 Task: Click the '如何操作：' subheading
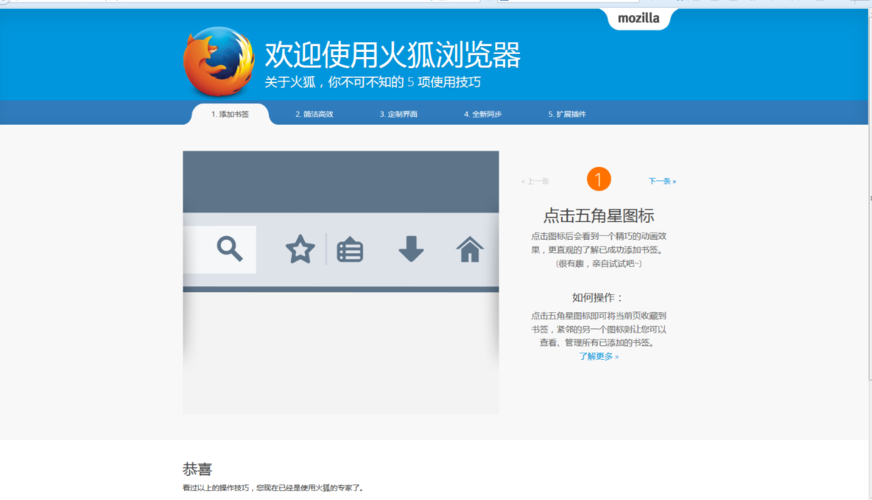coord(598,298)
